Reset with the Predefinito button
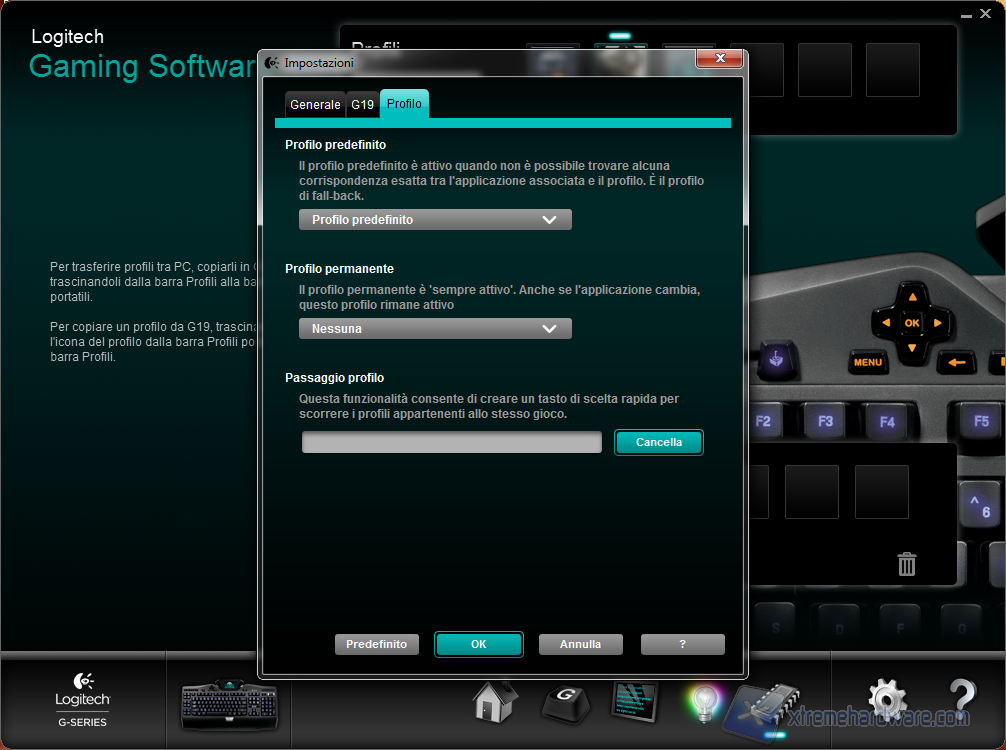The image size is (1006, 750). click(x=376, y=645)
